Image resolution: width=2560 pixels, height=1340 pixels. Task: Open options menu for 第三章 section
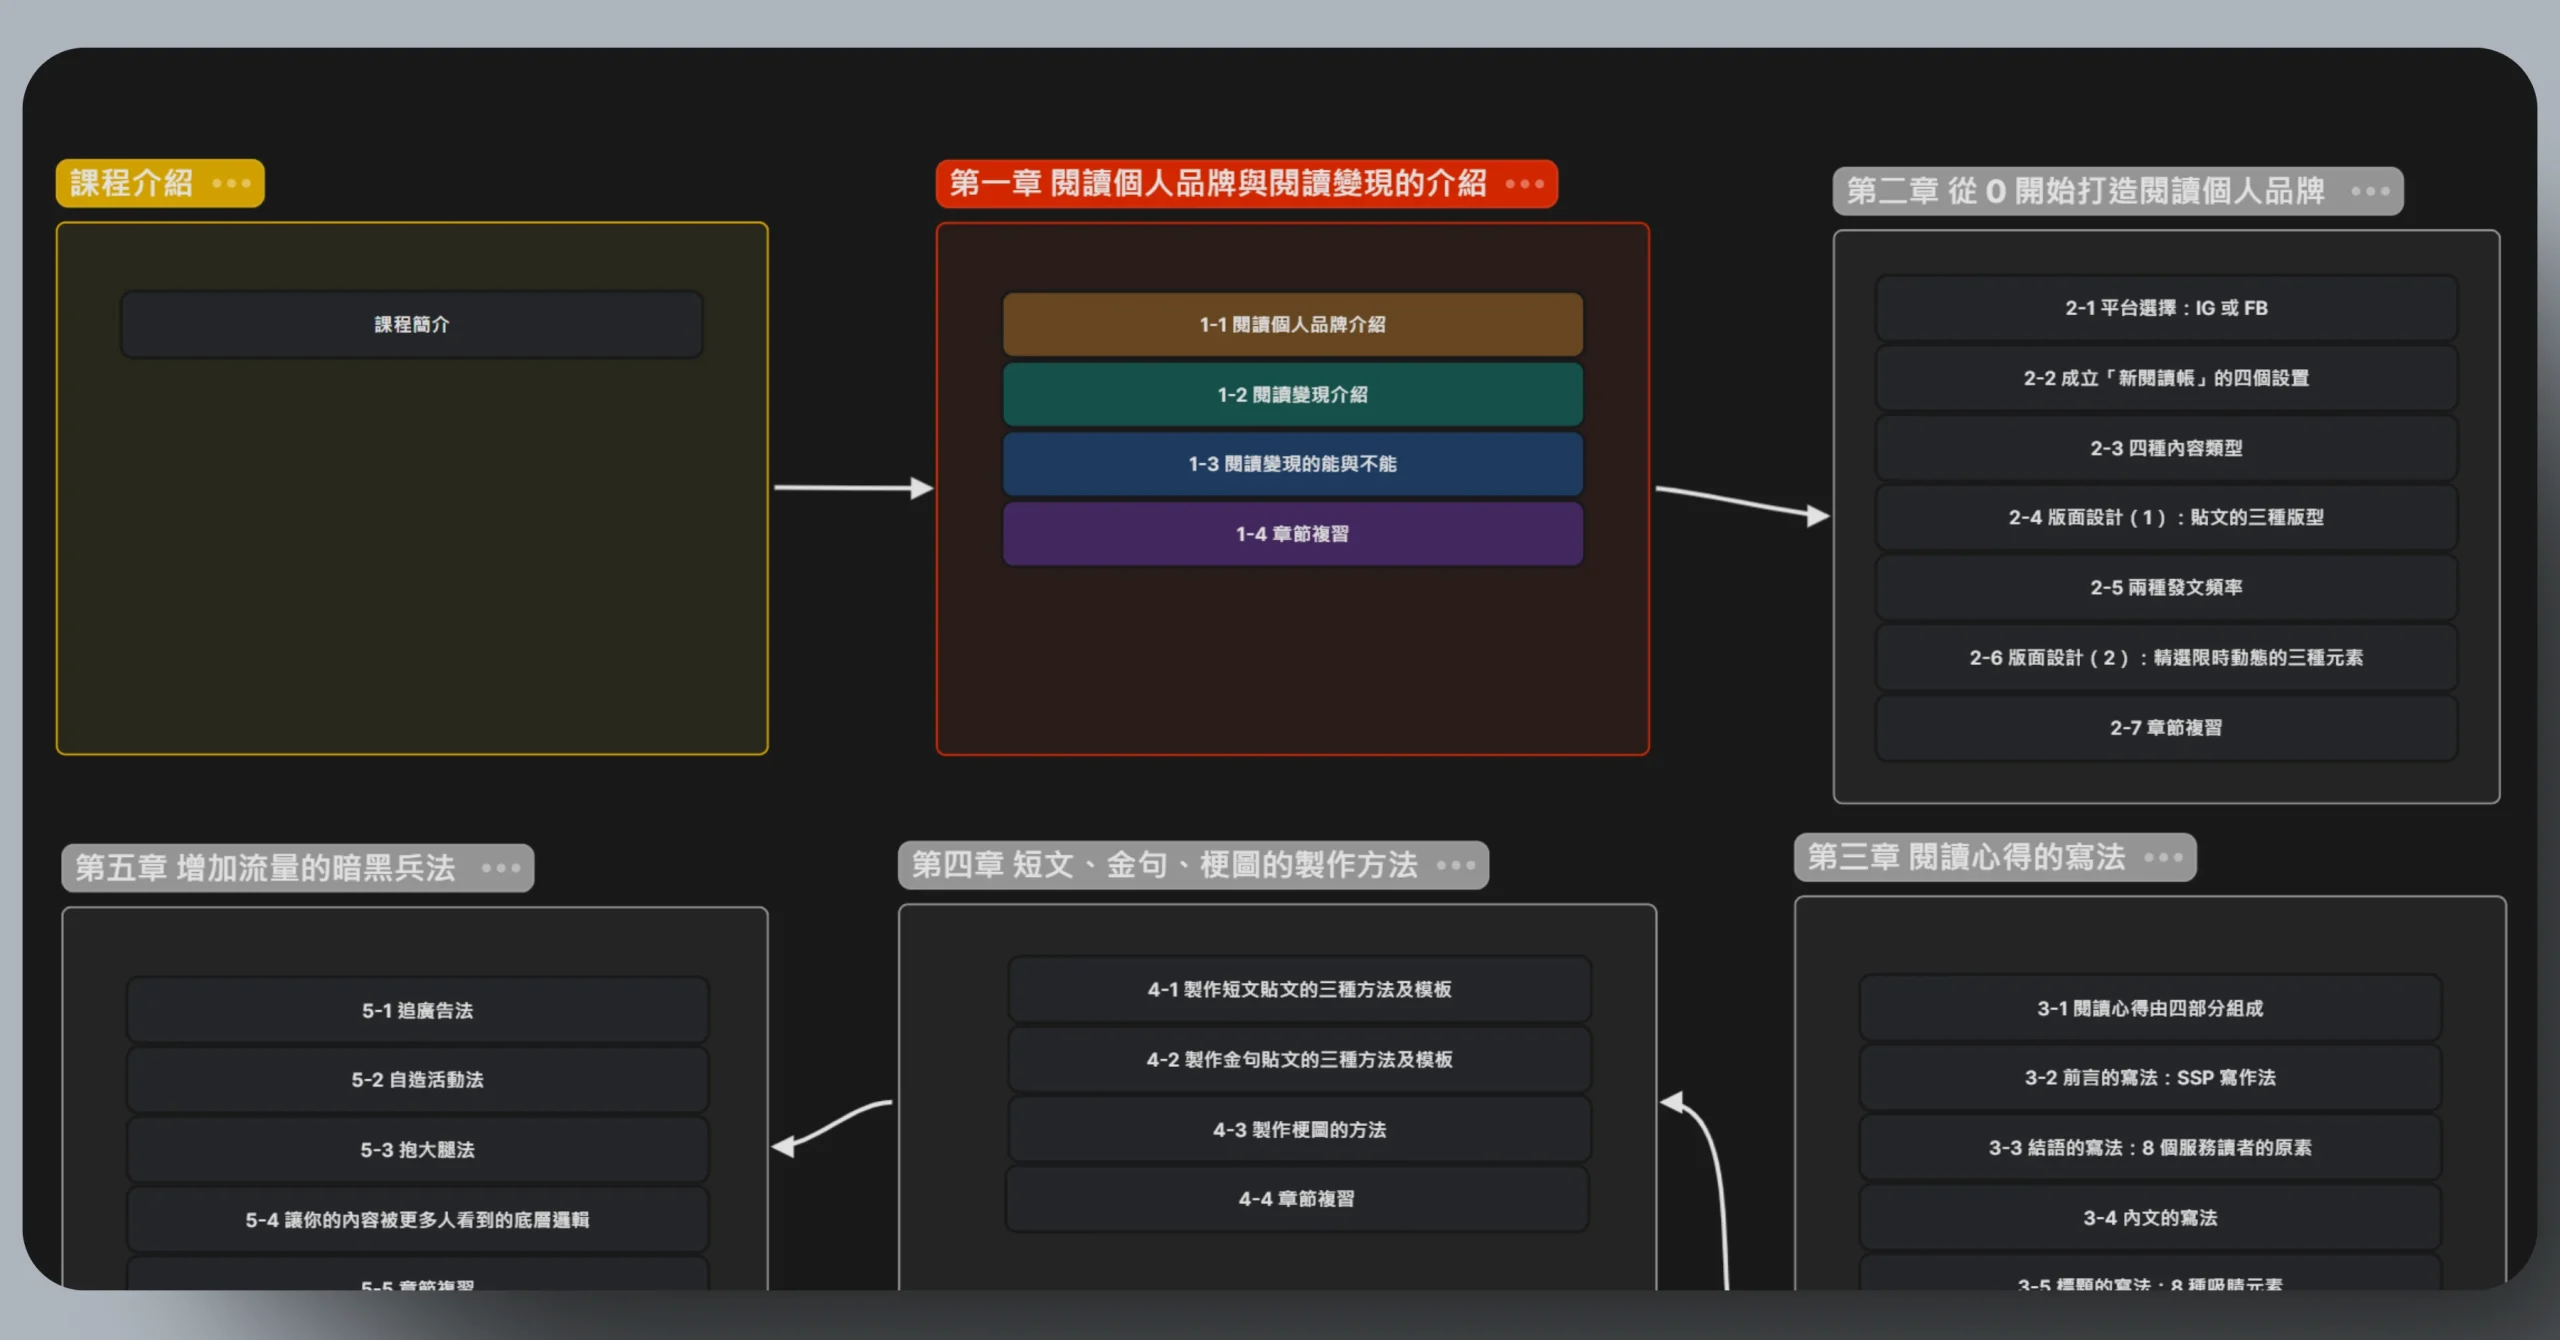2163,857
